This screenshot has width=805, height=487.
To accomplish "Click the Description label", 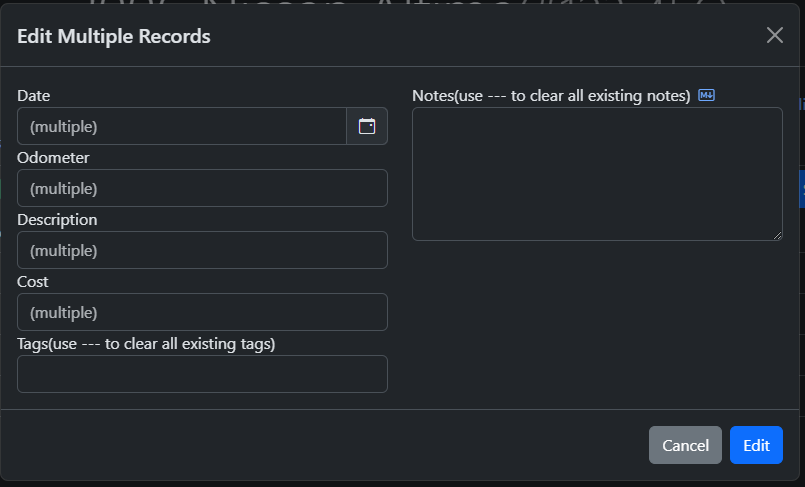I will [x=57, y=220].
